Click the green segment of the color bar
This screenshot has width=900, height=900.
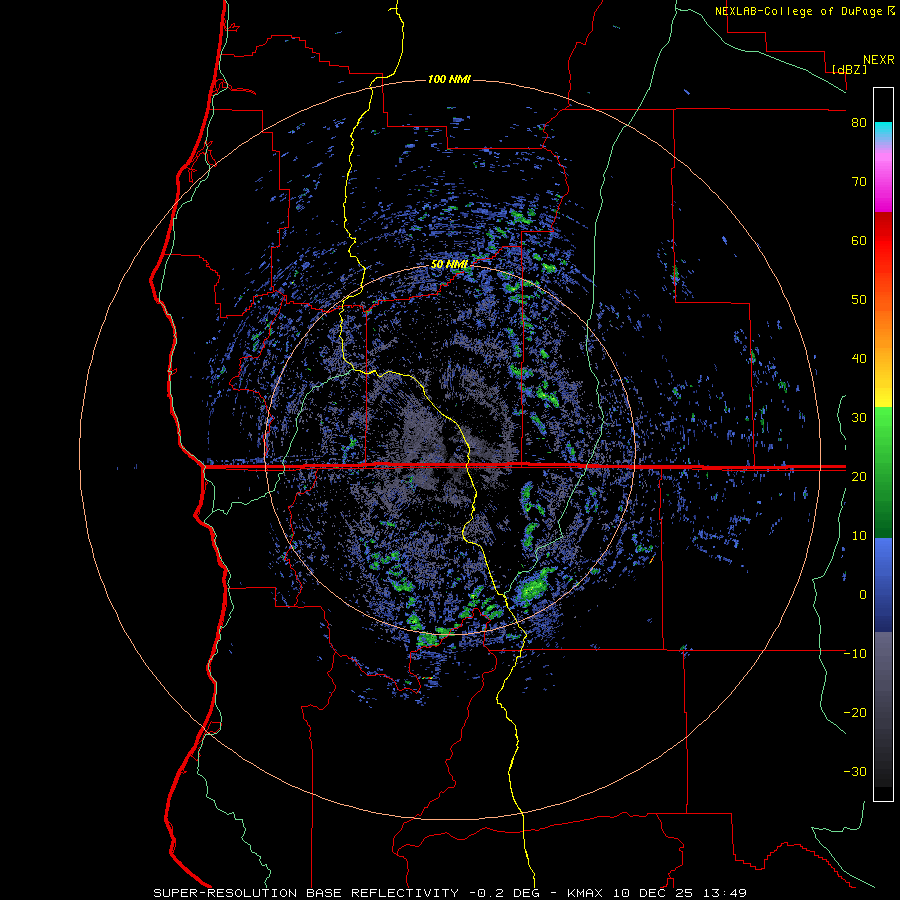(883, 472)
